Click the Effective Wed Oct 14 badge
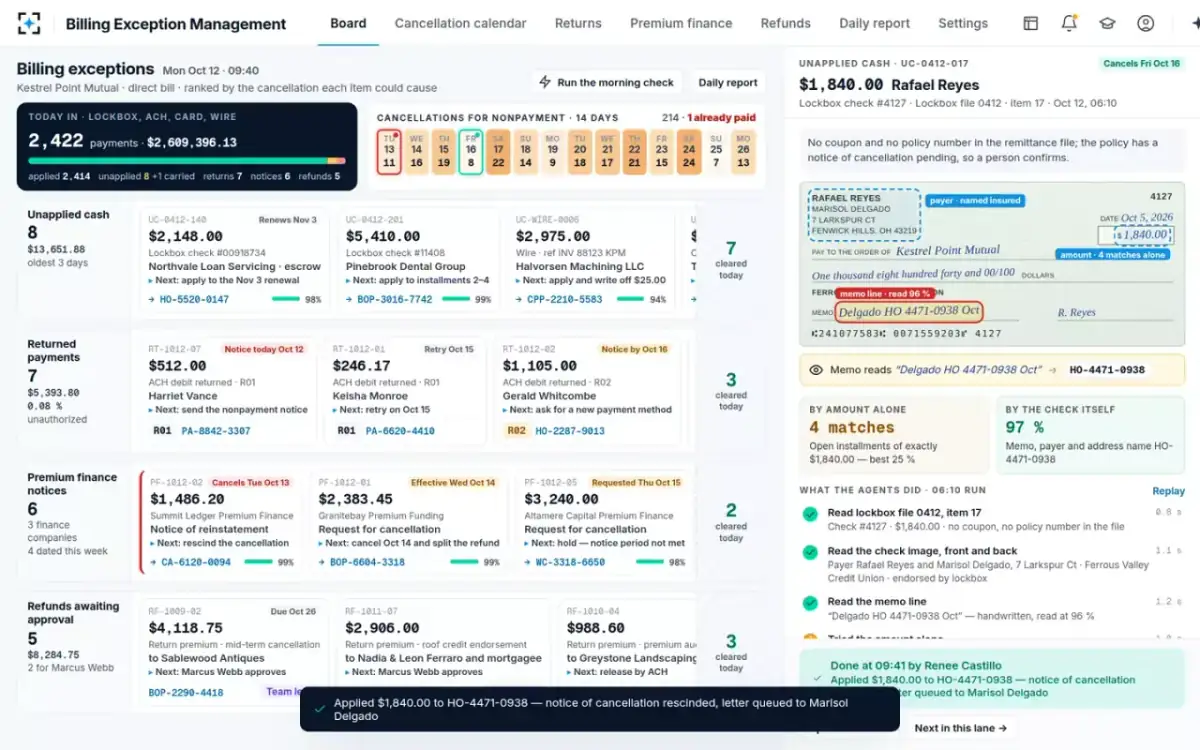The height and width of the screenshot is (750, 1200). pos(452,483)
